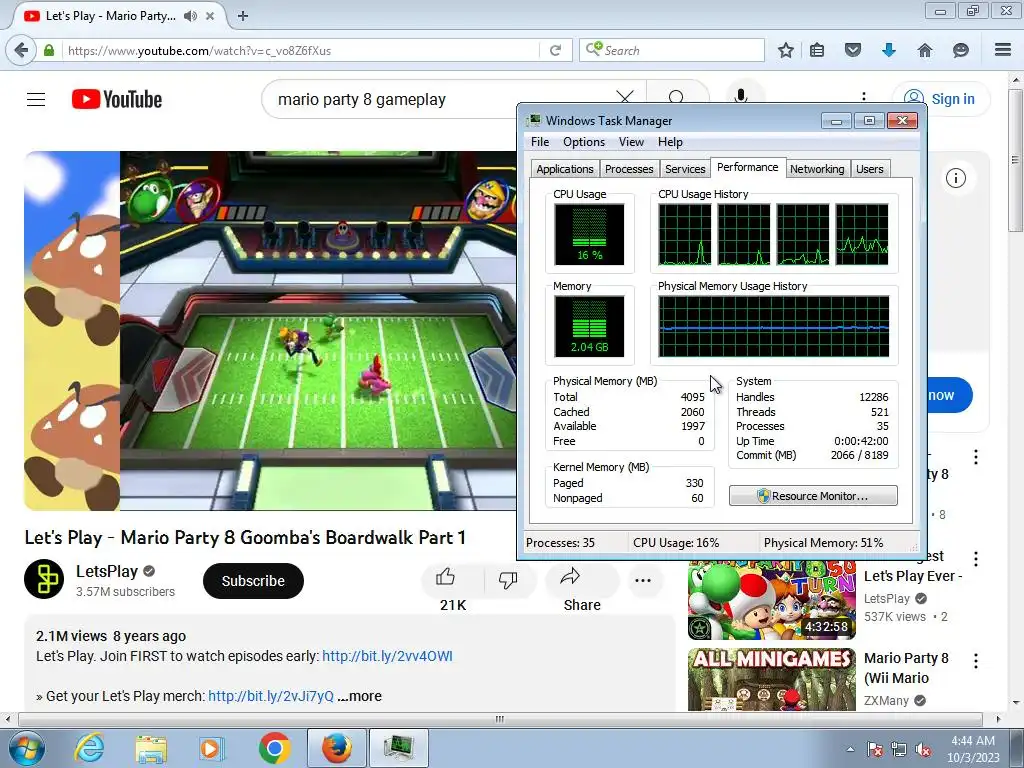Image resolution: width=1024 pixels, height=768 pixels.
Task: Click horizontal scrollbar at page bottom
Action: pyautogui.click(x=500, y=719)
